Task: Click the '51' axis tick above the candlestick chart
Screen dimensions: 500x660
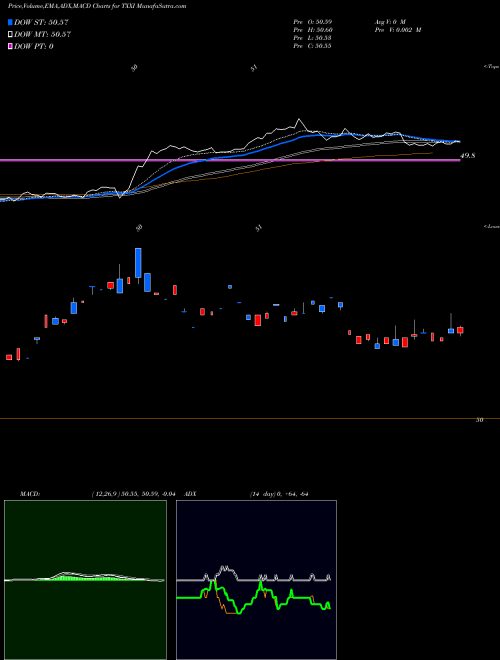Action: [259, 228]
